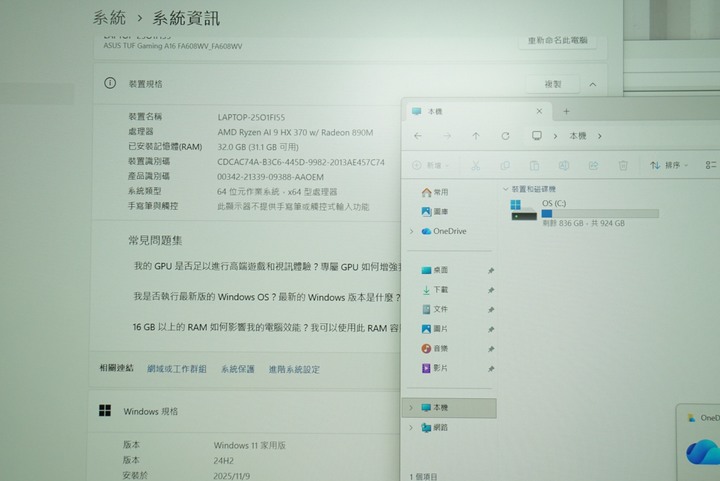Image resolution: width=720 pixels, height=481 pixels.
Task: Click the Cut scissors icon in Explorer toolbar
Action: coord(476,165)
